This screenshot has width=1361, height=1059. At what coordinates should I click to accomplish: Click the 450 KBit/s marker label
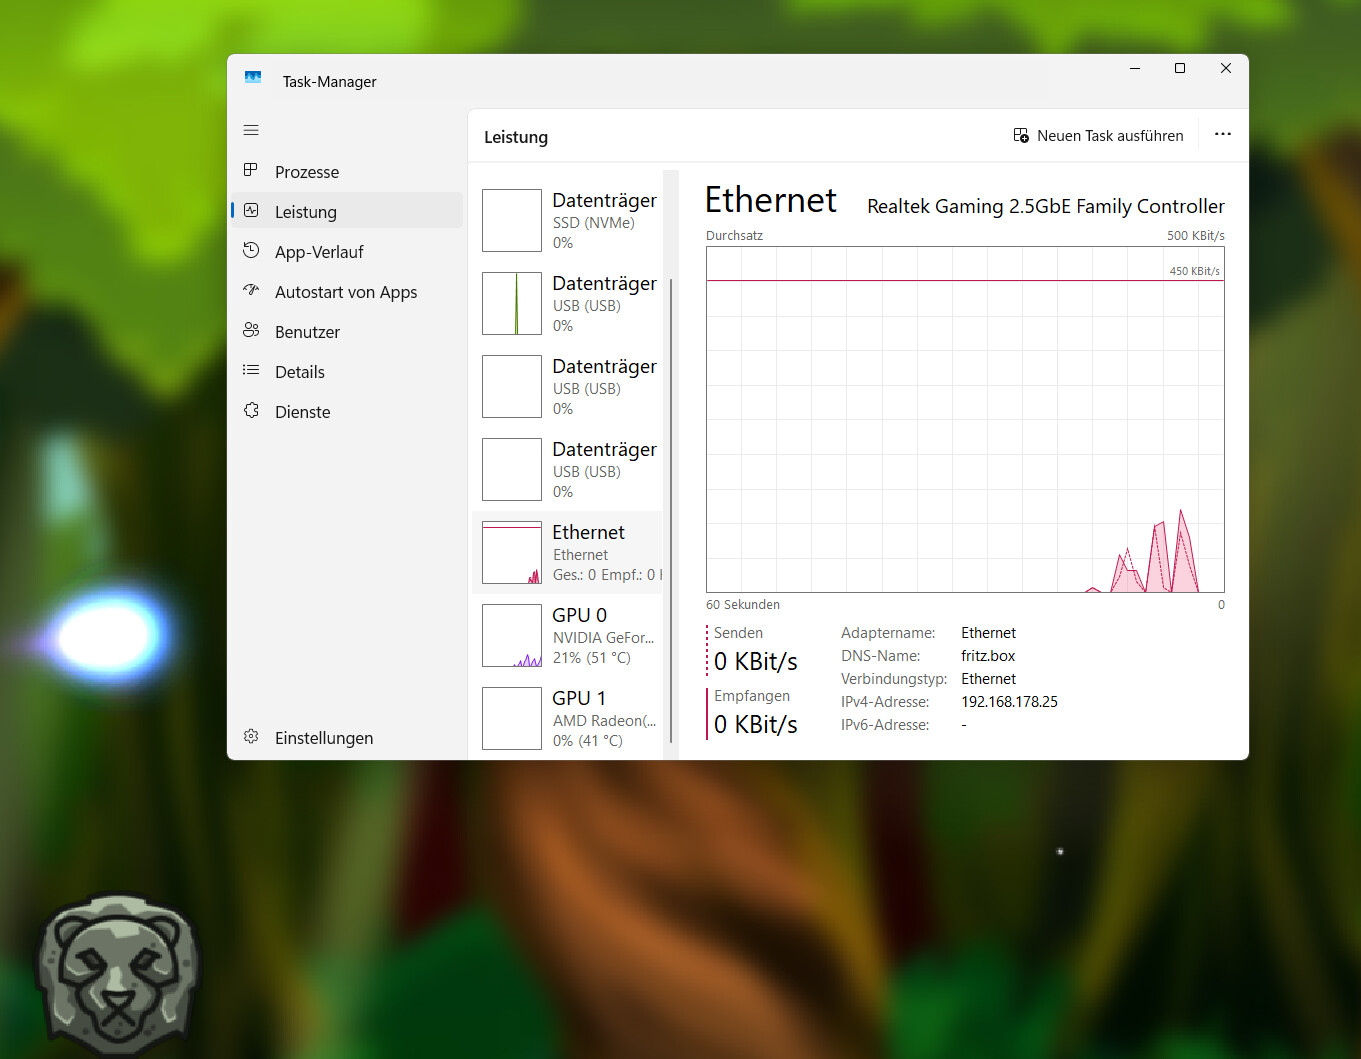click(1195, 271)
